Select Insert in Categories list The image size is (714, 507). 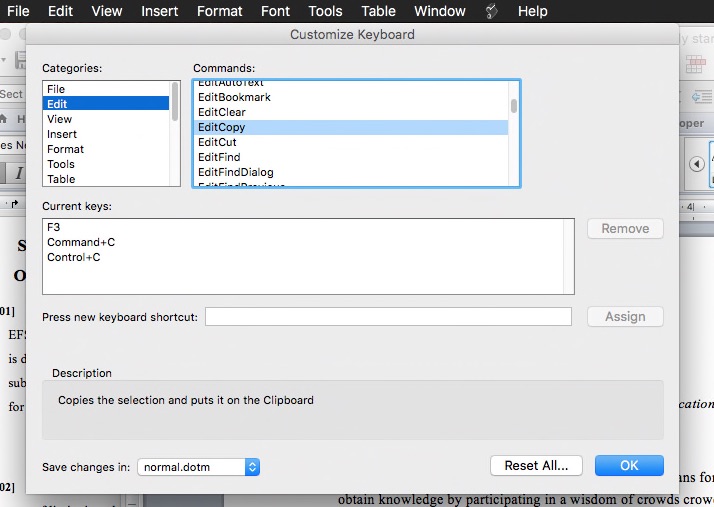click(106, 134)
